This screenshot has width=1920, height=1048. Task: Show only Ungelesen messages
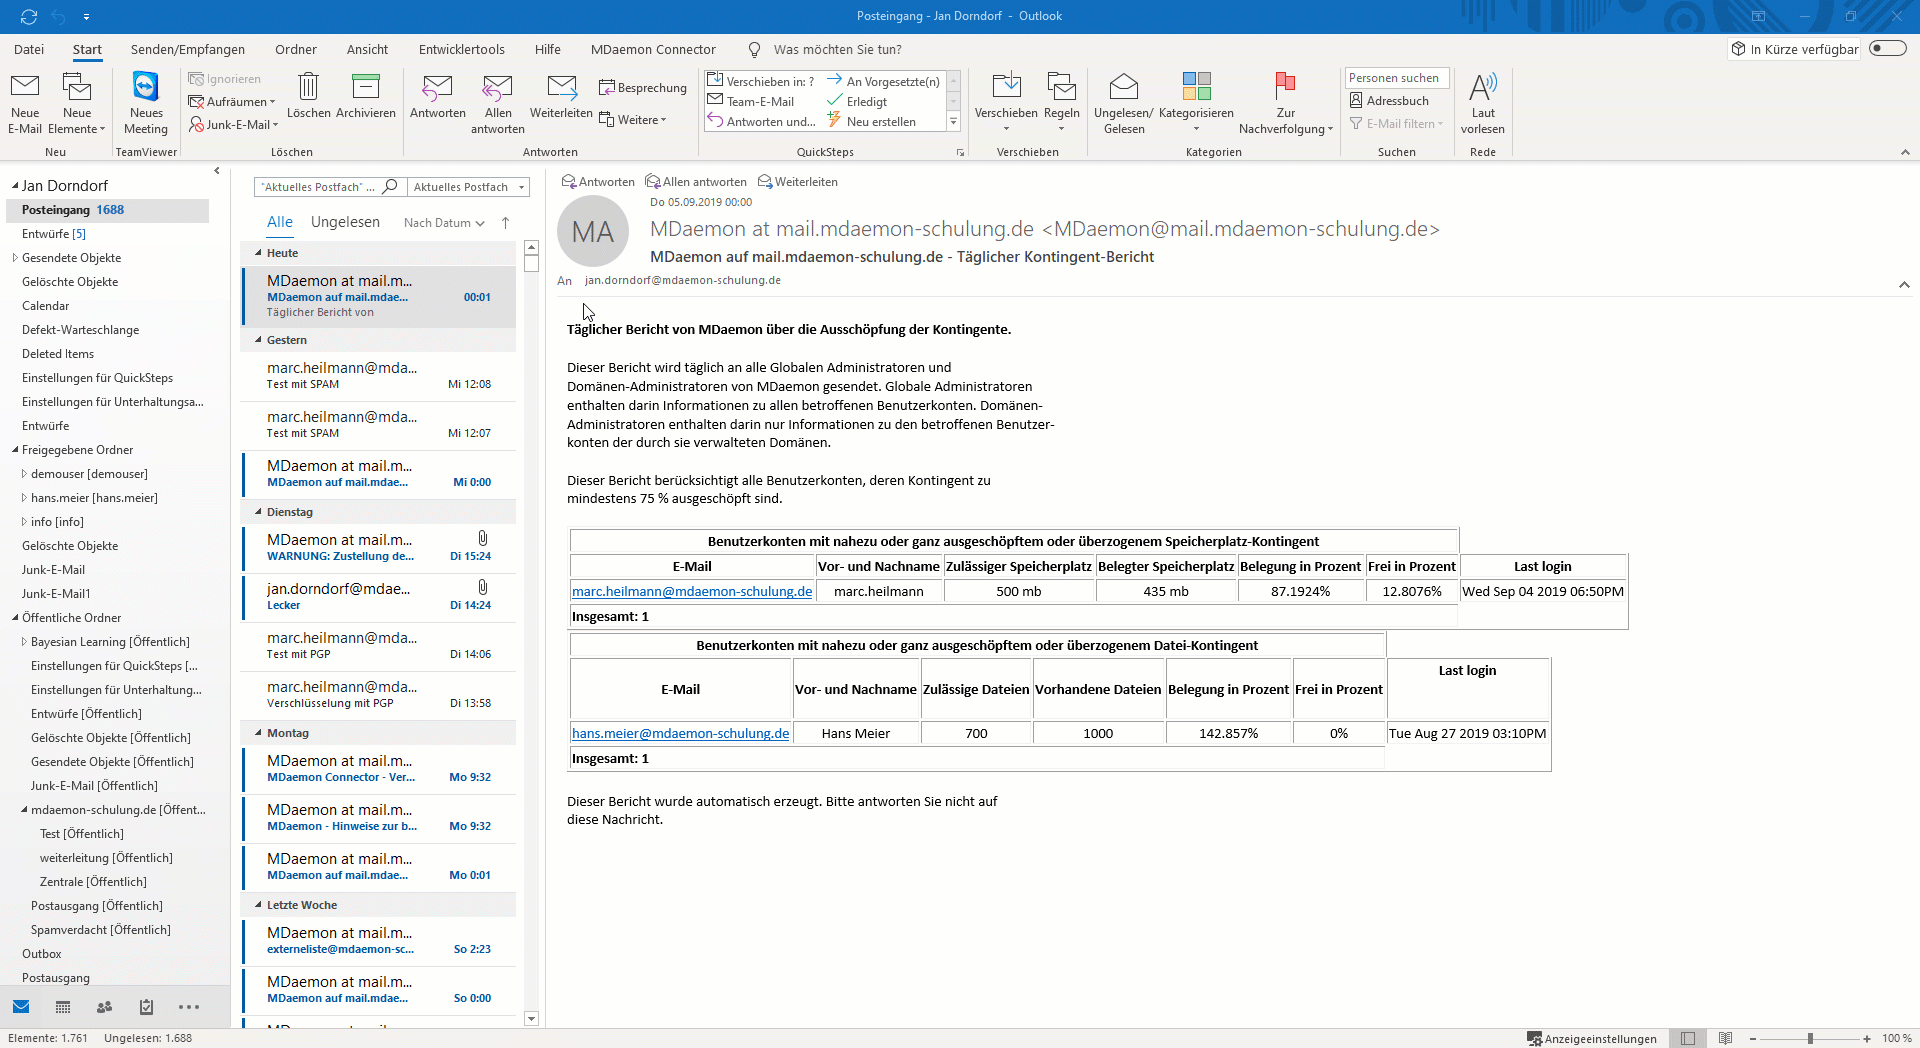pos(345,222)
